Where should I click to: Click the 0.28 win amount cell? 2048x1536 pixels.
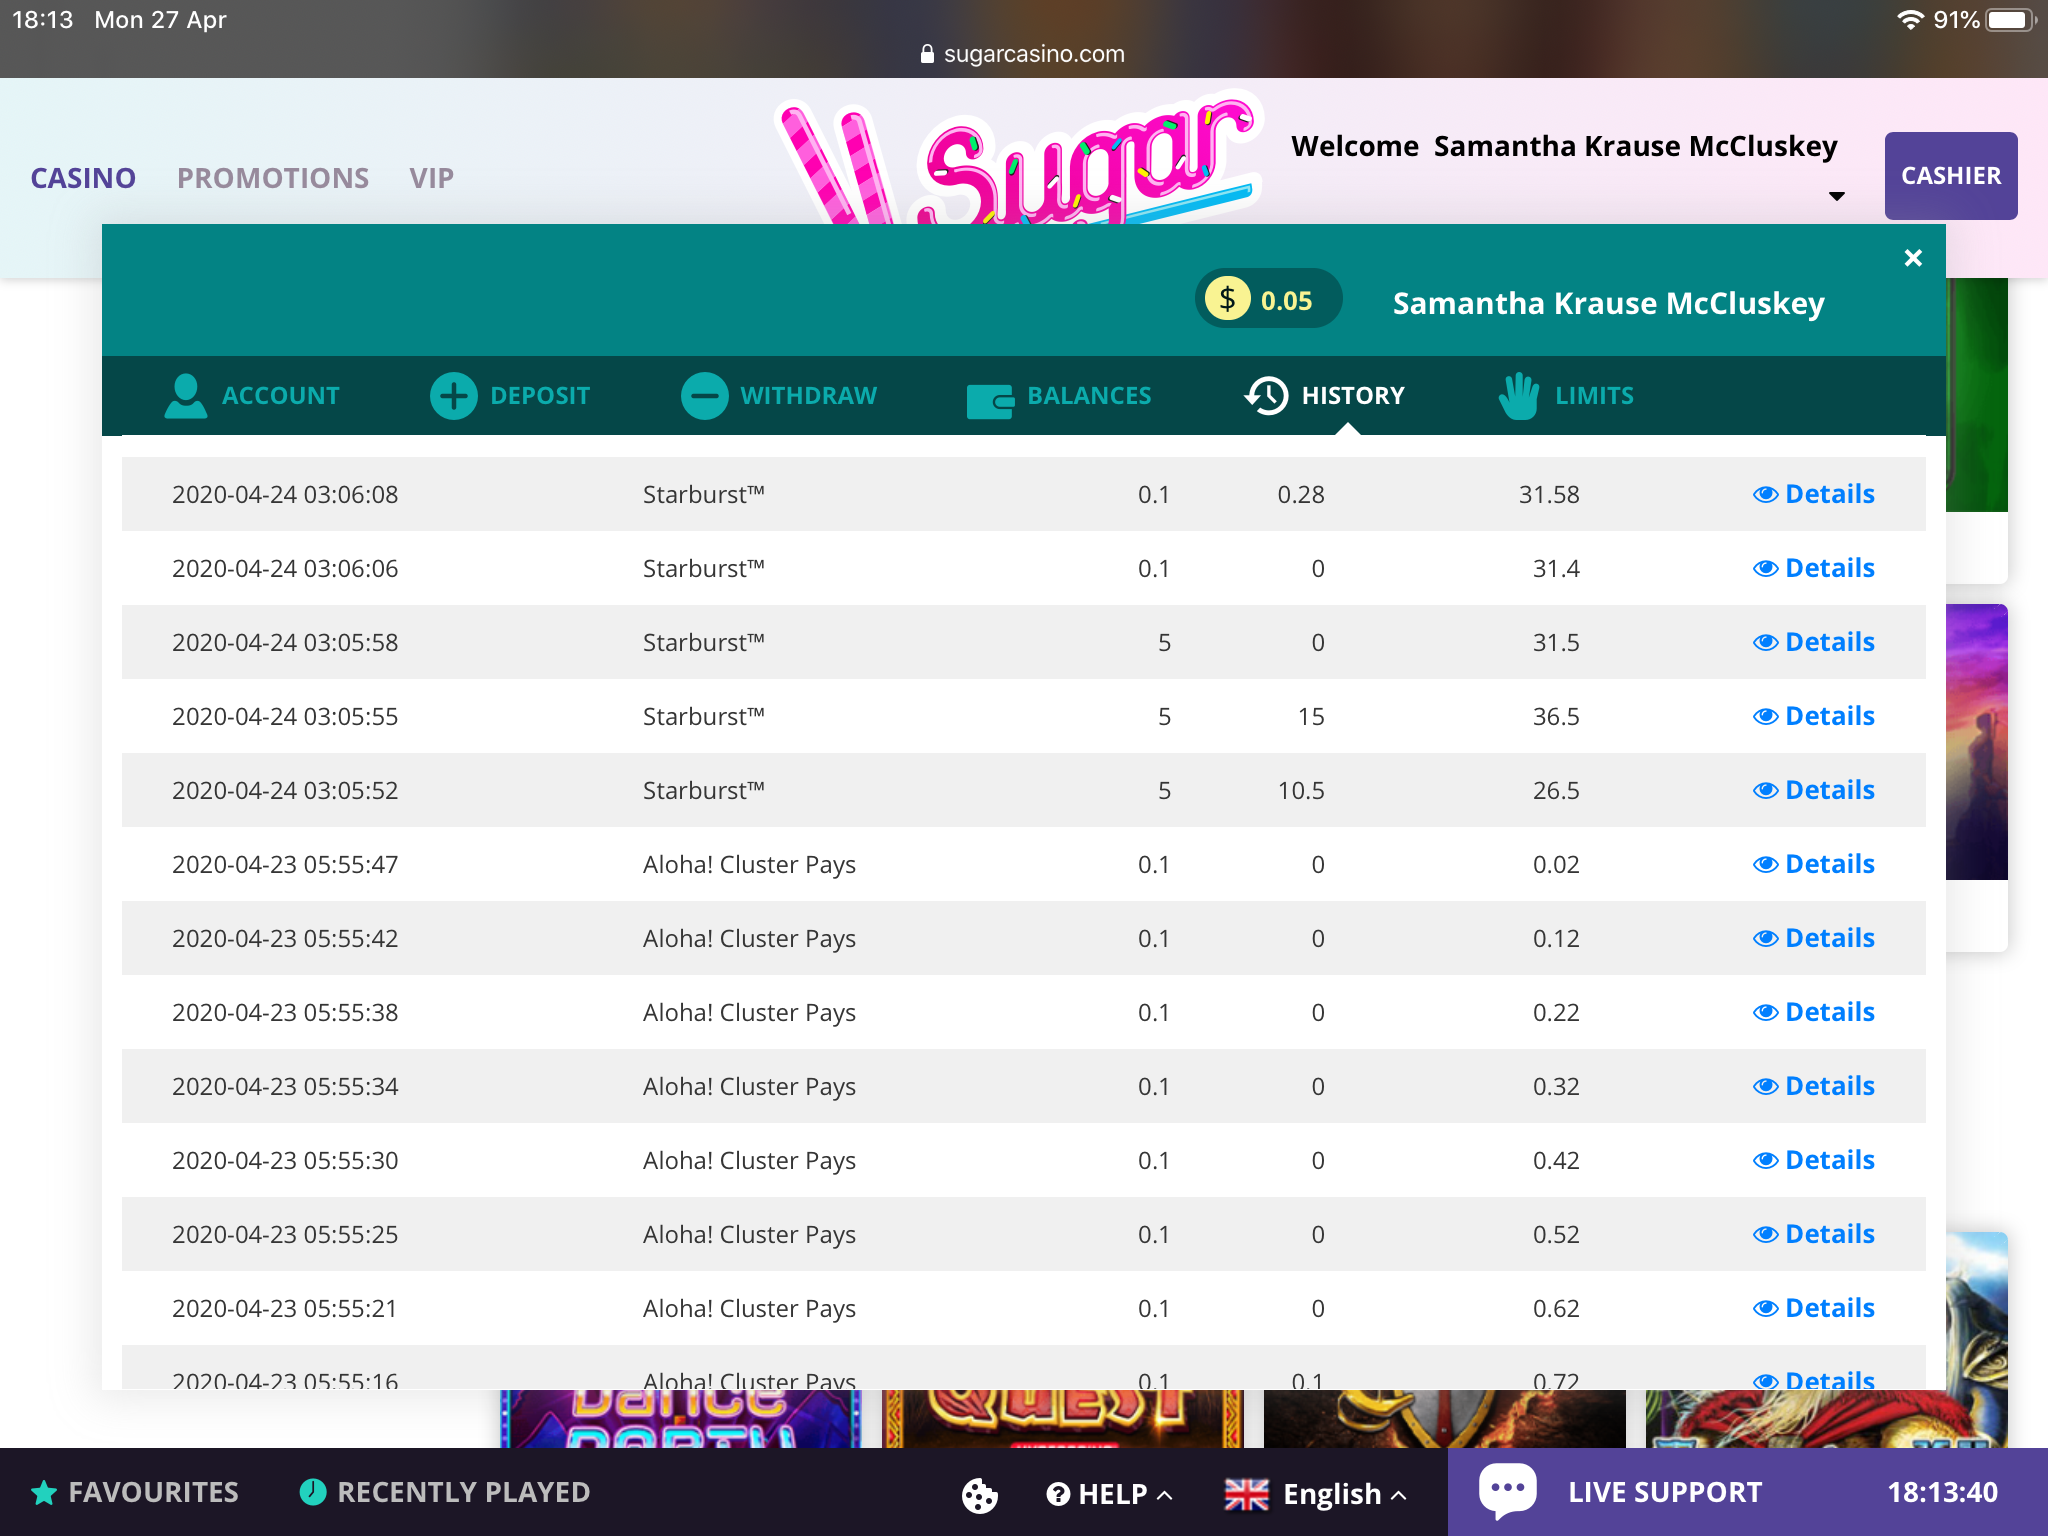coord(1301,495)
